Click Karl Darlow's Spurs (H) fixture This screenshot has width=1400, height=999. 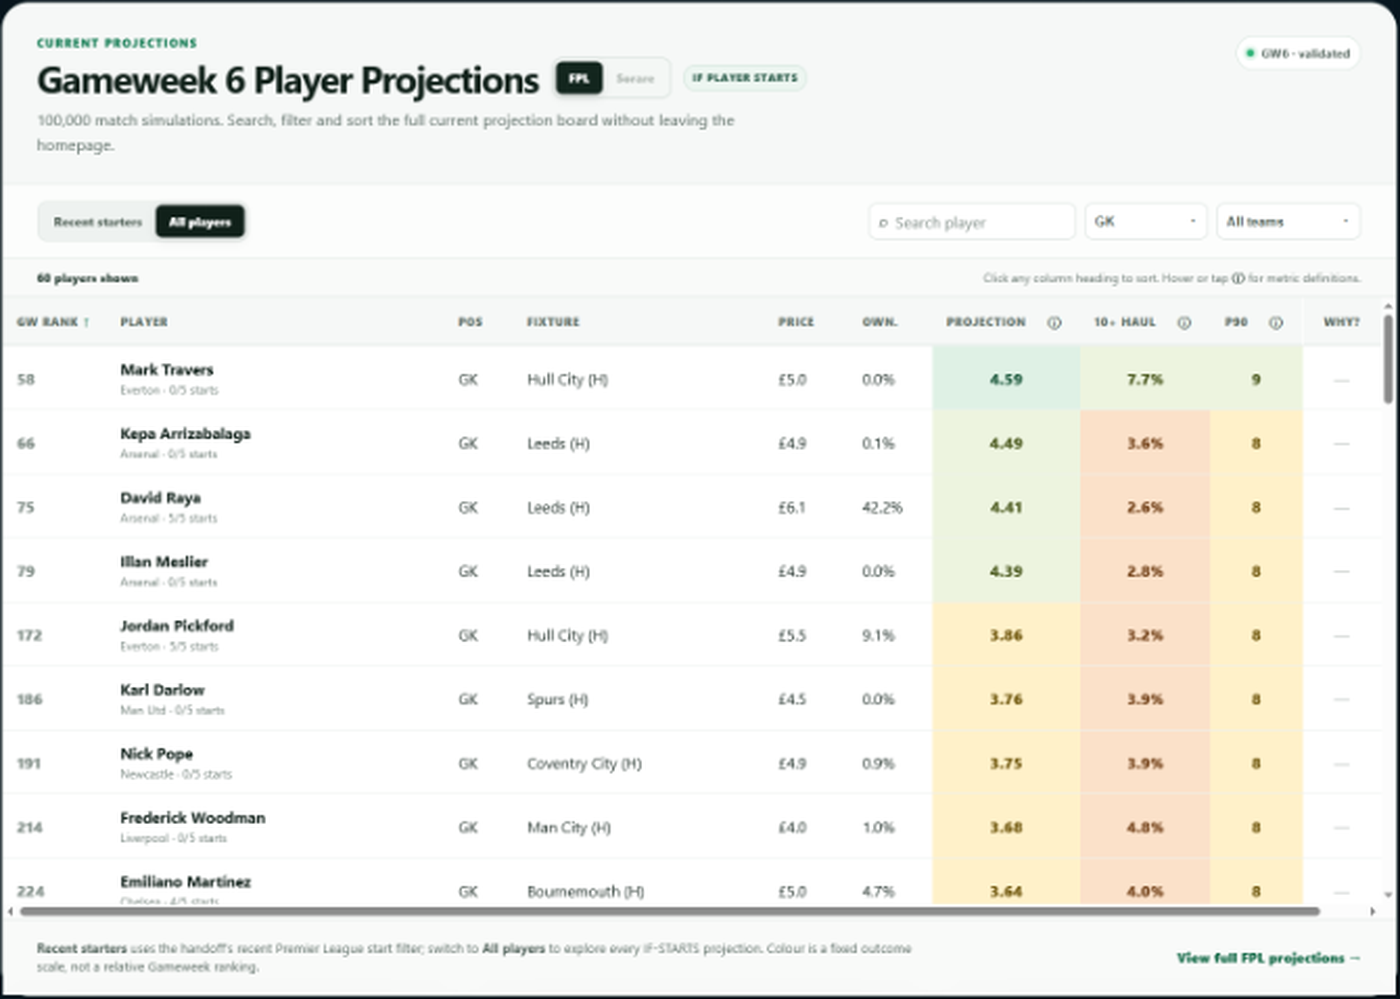click(x=558, y=699)
